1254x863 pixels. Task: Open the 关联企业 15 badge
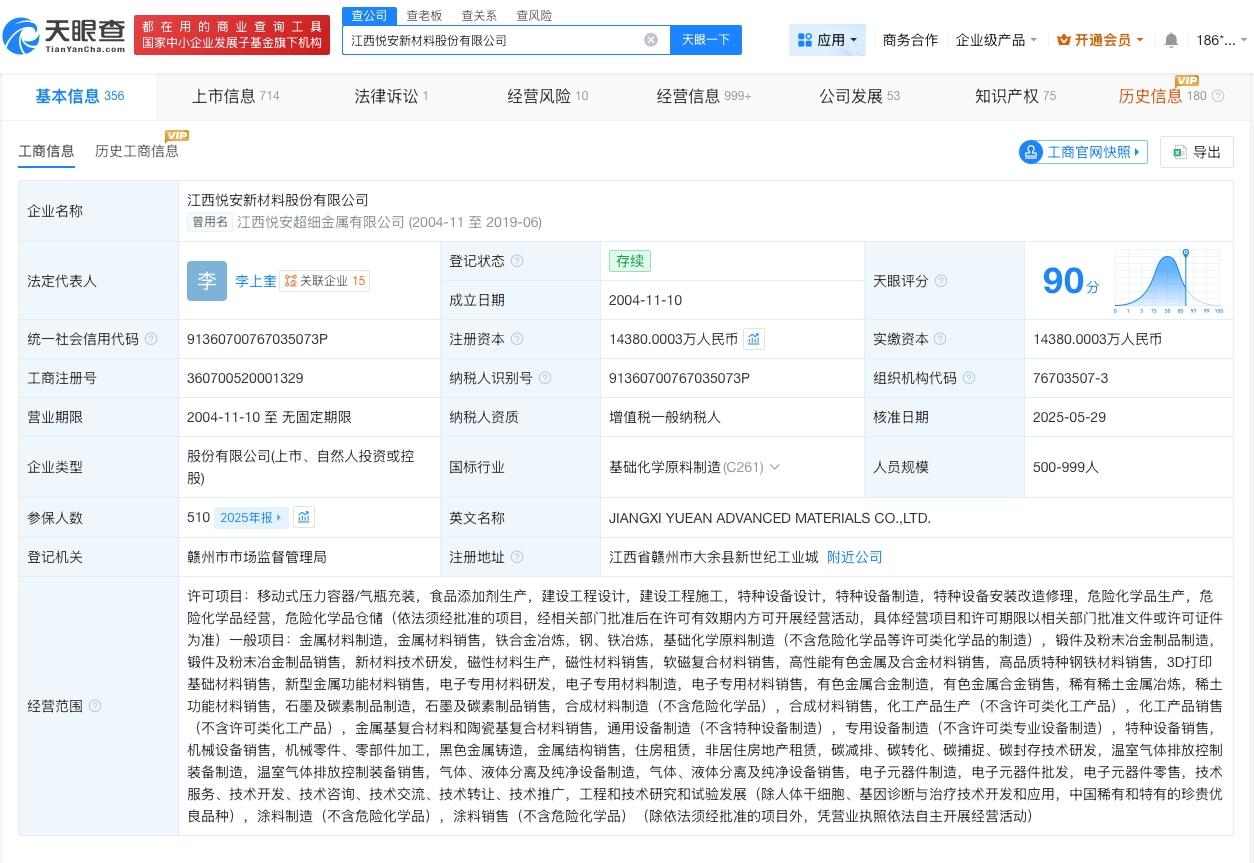tap(324, 281)
